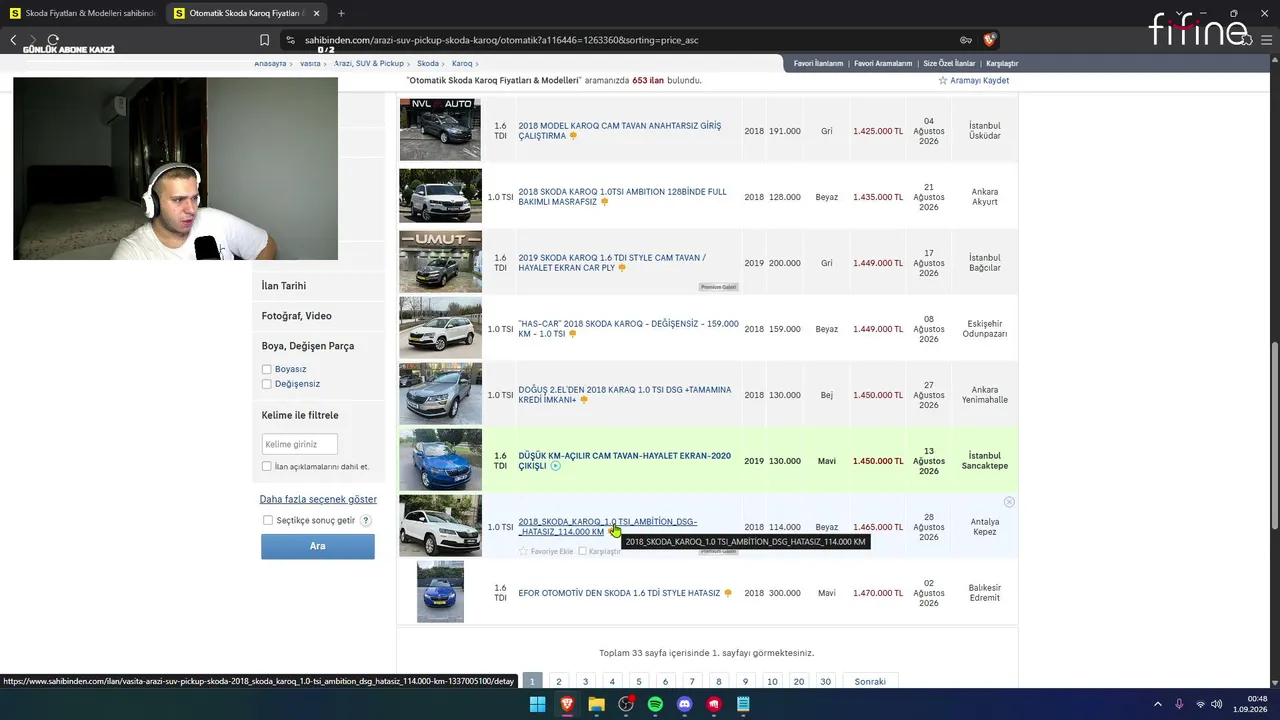Go to results page 5
This screenshot has width=1280, height=720.
(639, 681)
